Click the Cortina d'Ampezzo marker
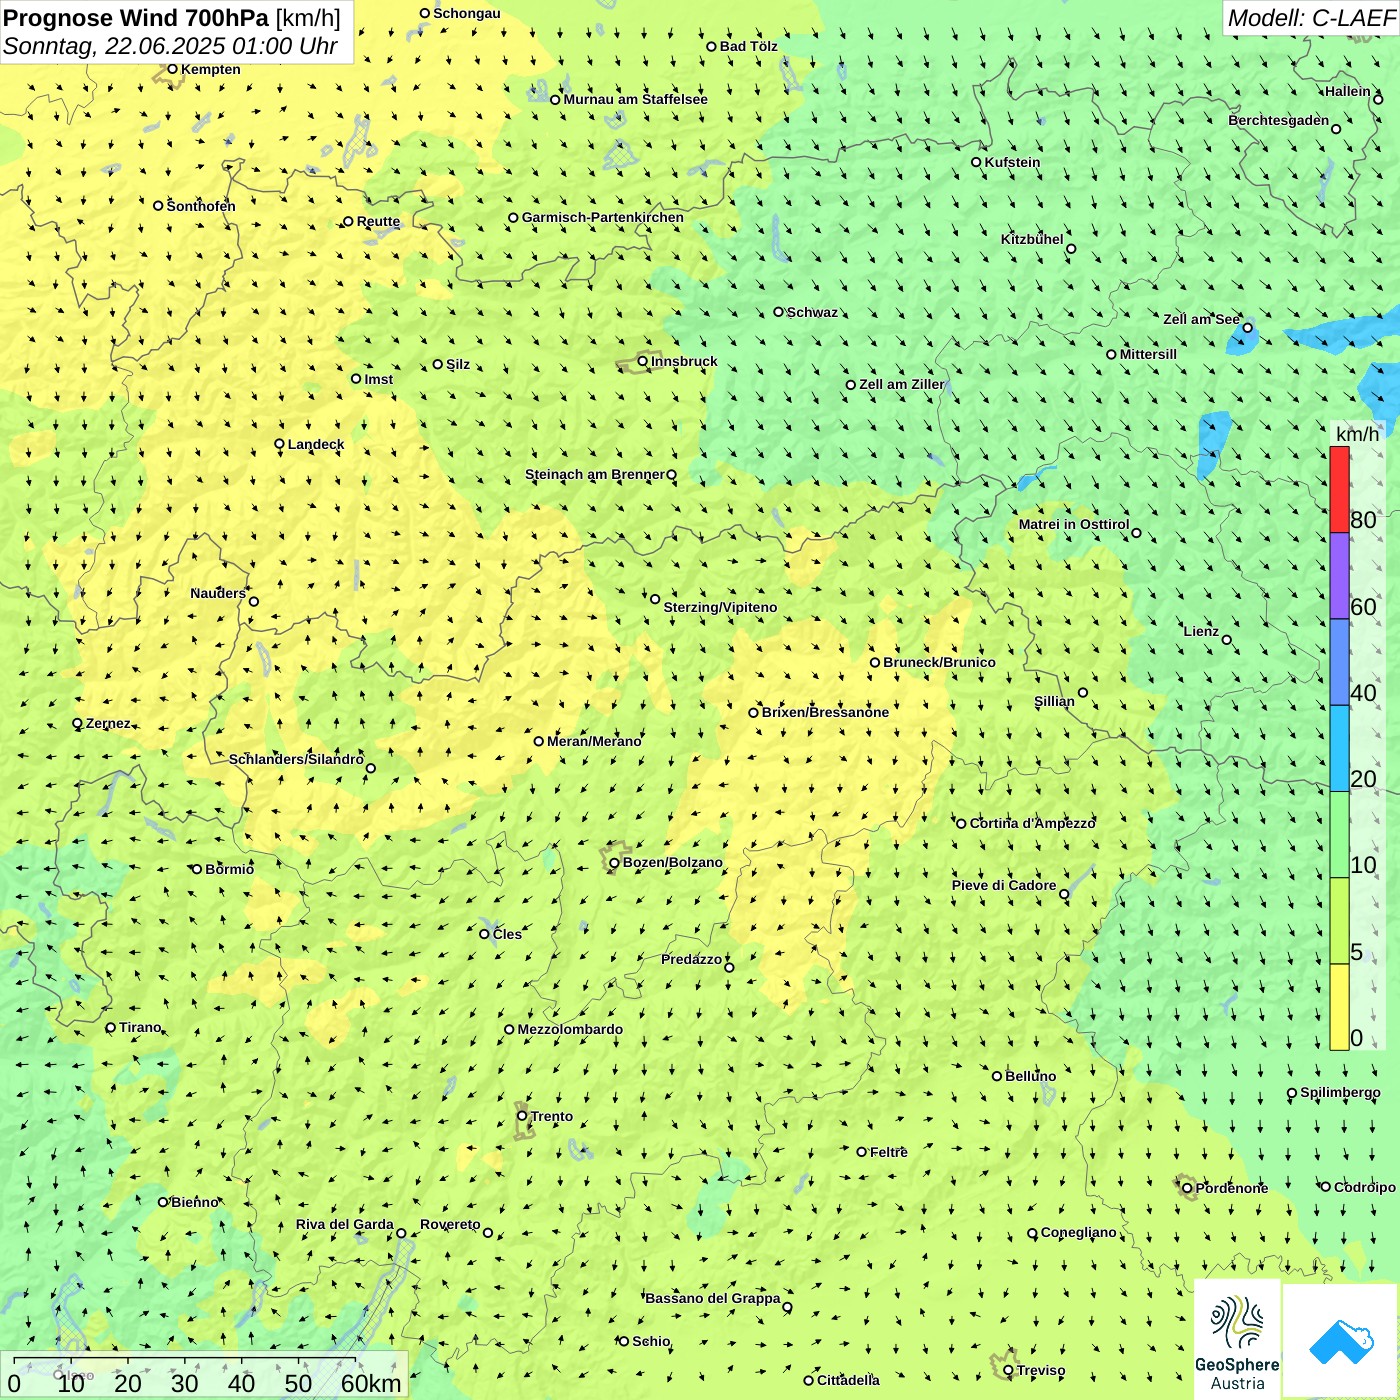The width and height of the screenshot is (1400, 1400). coord(962,824)
